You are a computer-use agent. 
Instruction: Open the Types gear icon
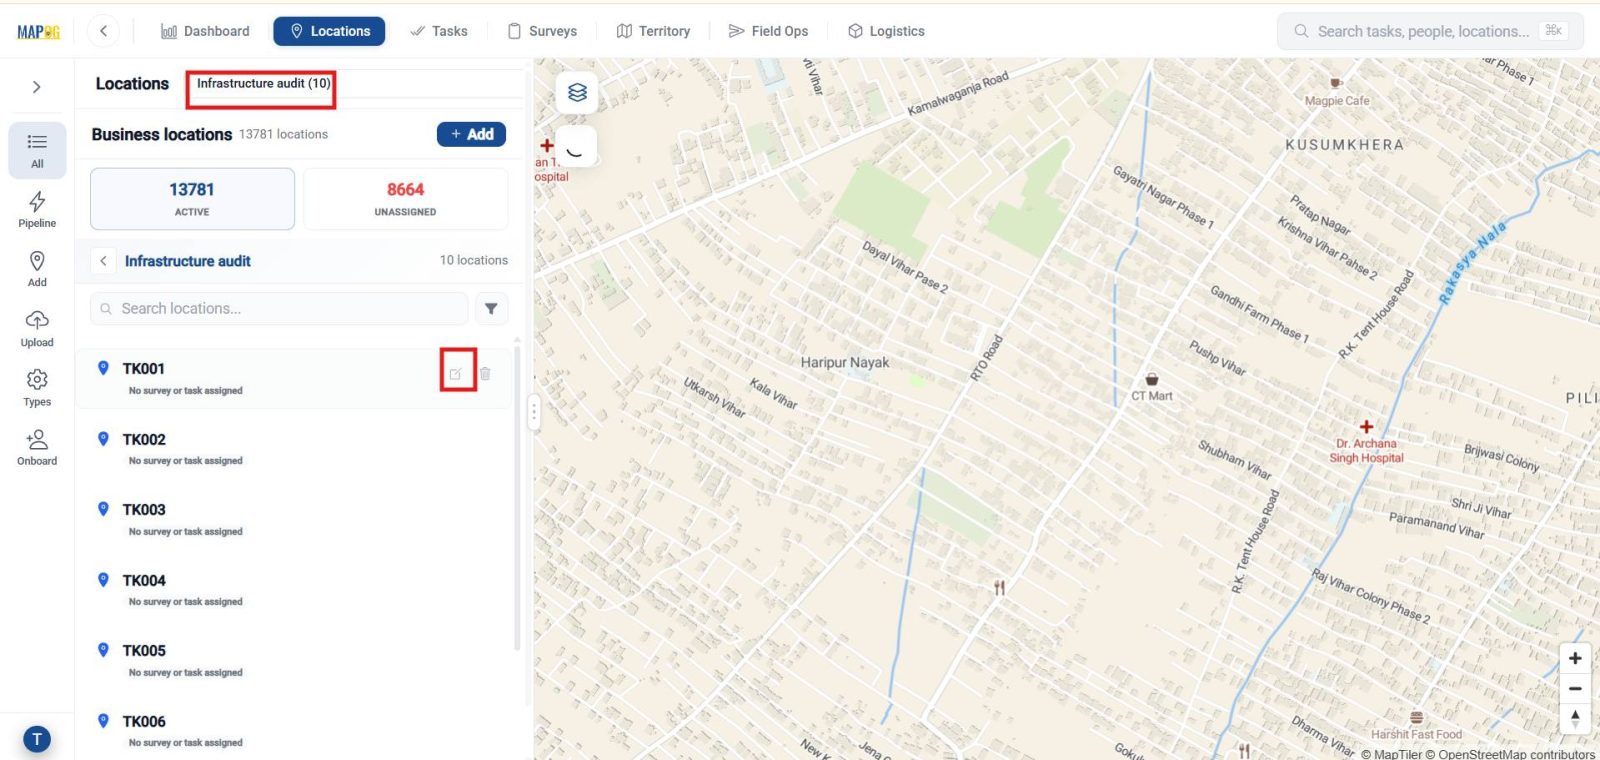37,387
